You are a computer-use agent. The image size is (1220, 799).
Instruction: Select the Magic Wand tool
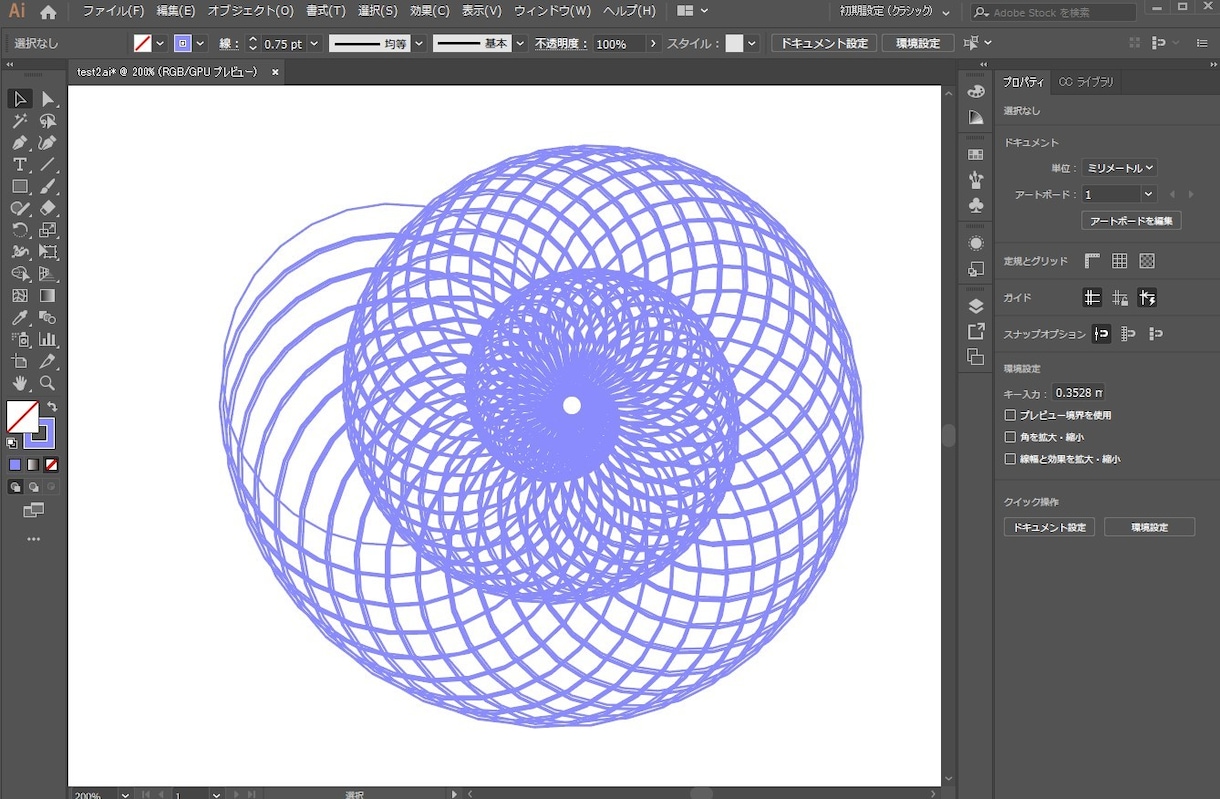[19, 120]
